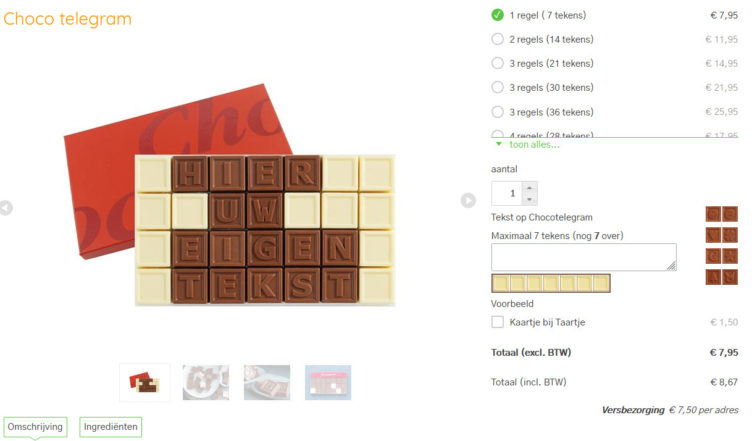This screenshot has height=441, width=752.
Task: Select the 3 regels (36 tekens) option
Action: tap(498, 112)
